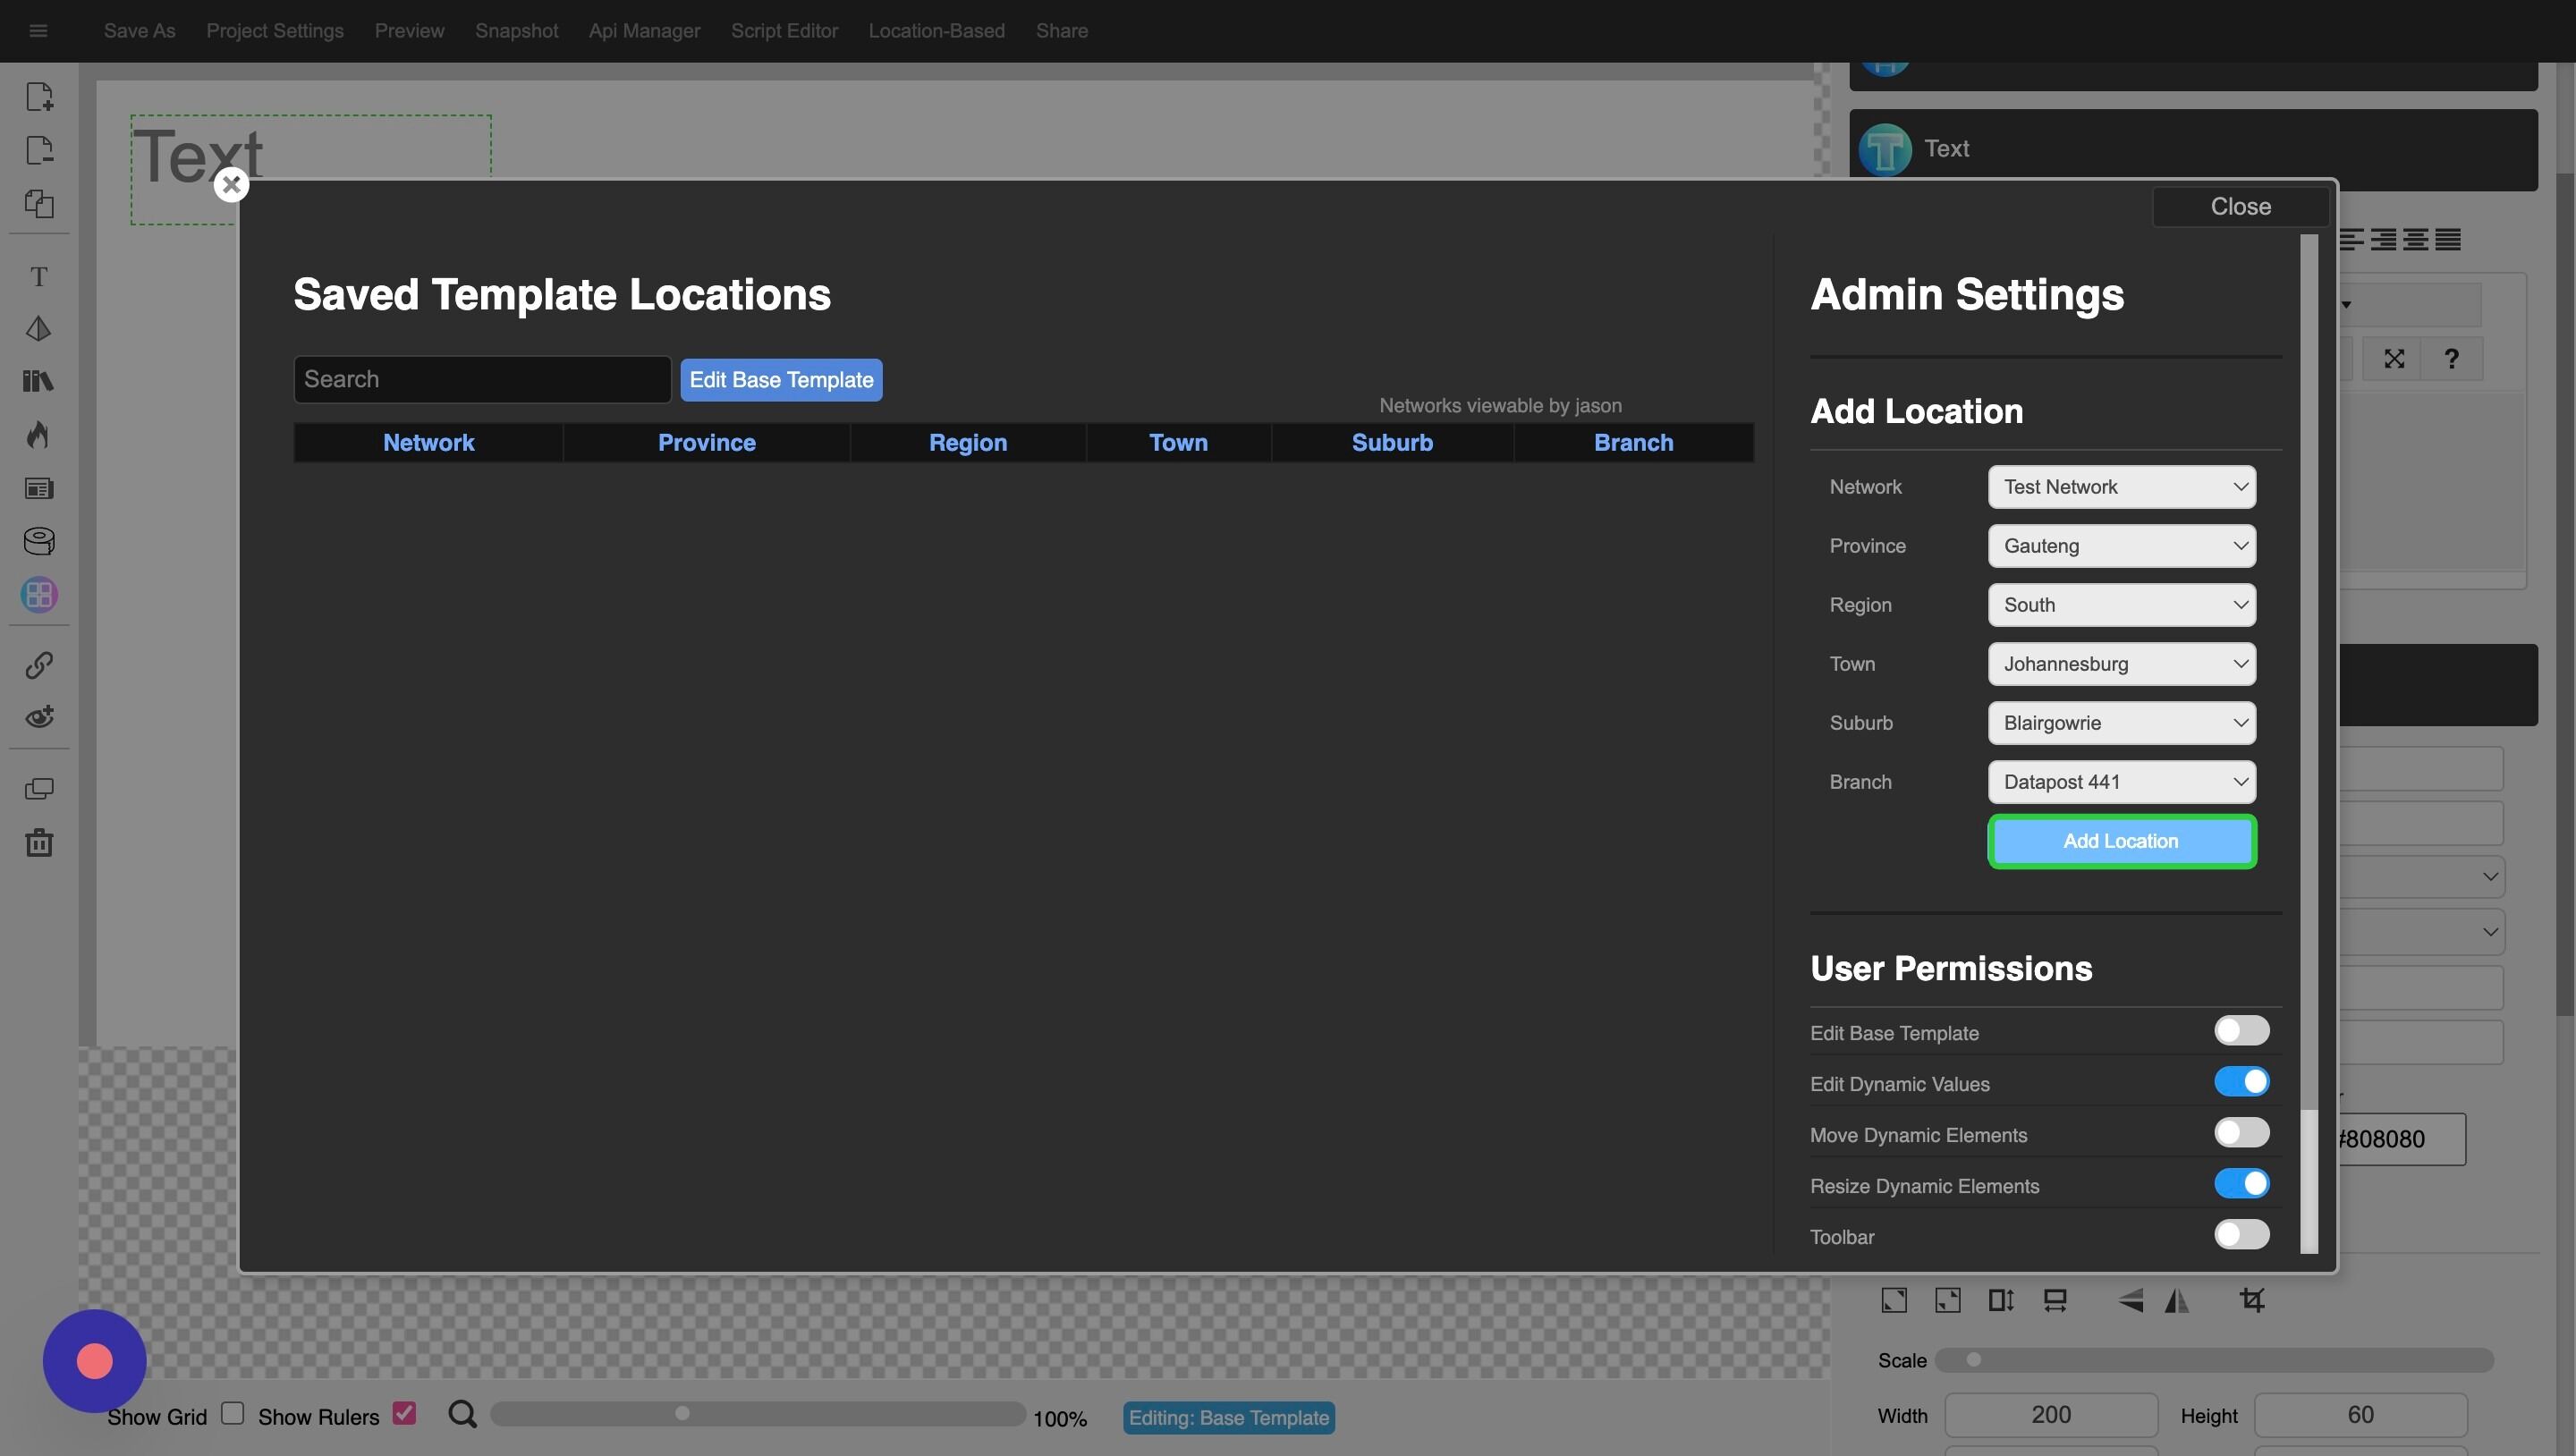Screen dimensions: 2576x1456
Task: Click the flip vertical triangle icon
Action: coord(2130,1300)
